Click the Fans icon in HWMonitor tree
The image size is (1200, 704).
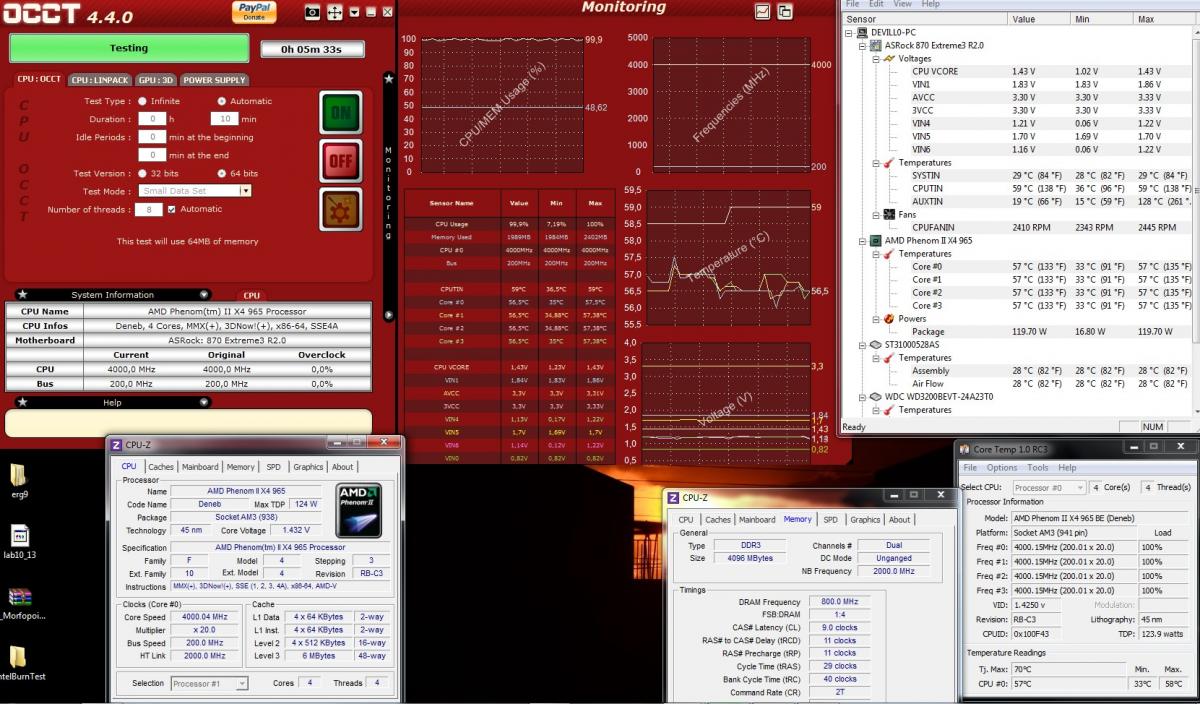889,214
